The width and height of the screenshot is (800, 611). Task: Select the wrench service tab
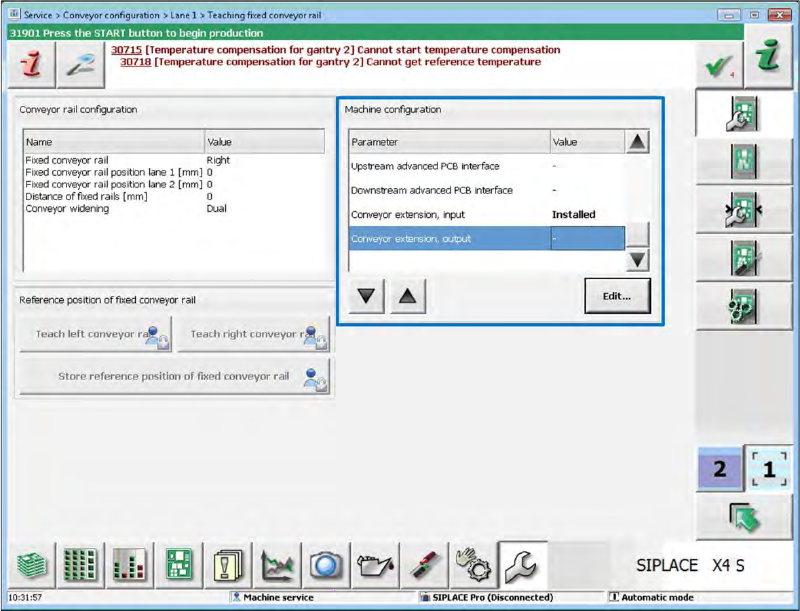tap(522, 565)
